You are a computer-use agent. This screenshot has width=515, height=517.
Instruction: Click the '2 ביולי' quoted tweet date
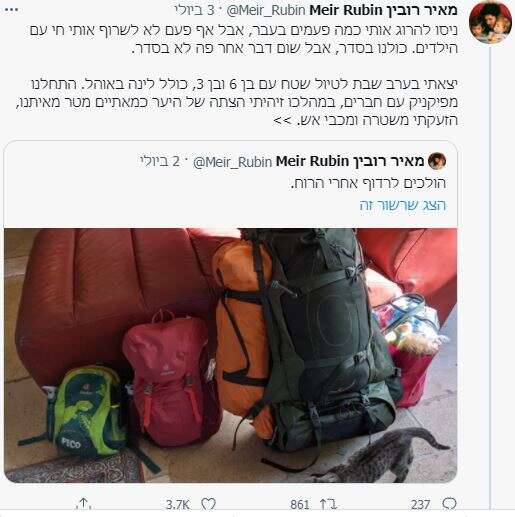click(x=160, y=162)
